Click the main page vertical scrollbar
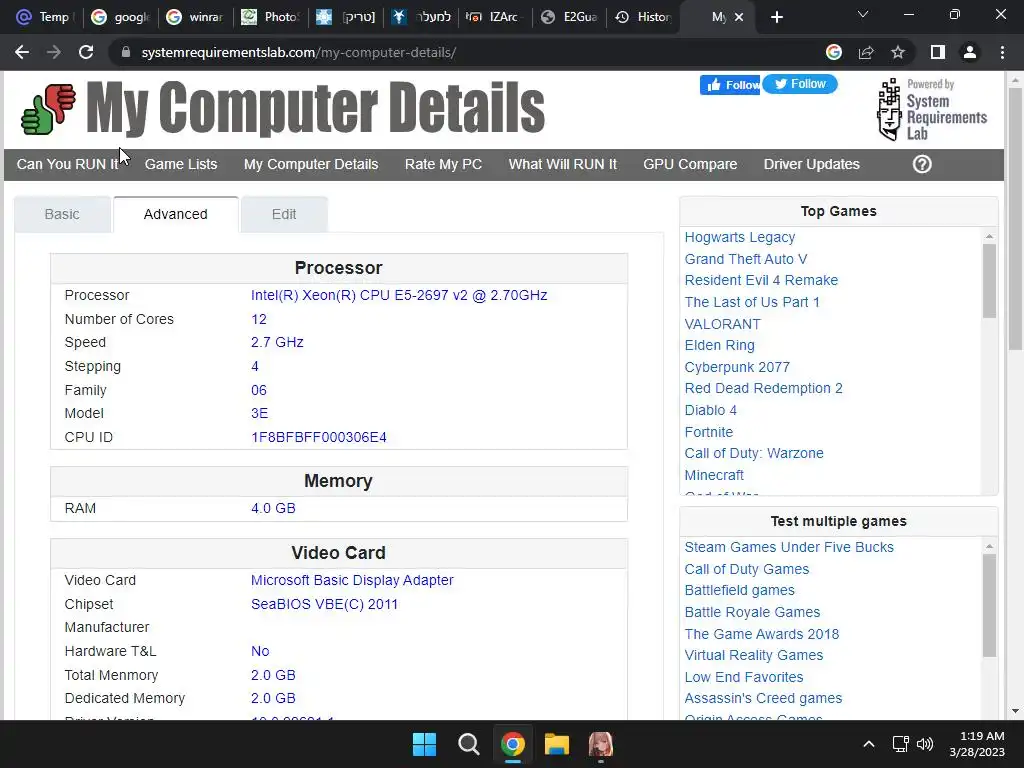 point(1015,218)
